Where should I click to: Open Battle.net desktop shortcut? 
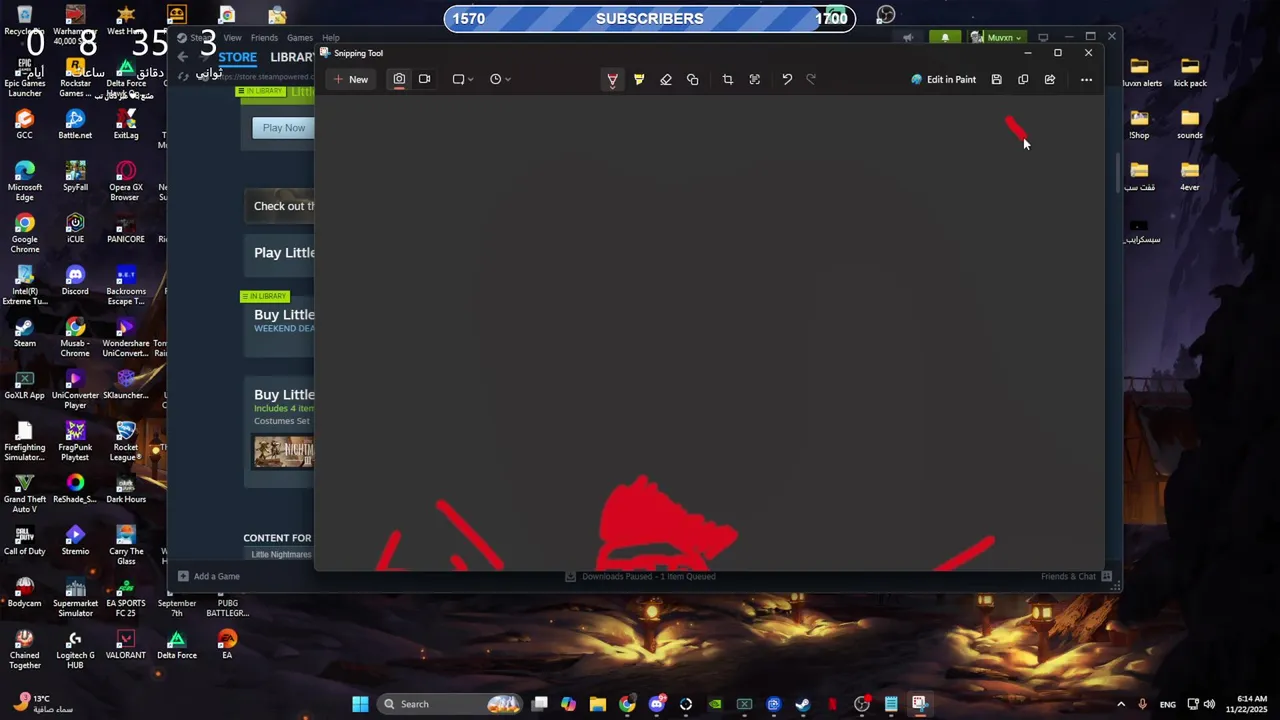tap(75, 124)
